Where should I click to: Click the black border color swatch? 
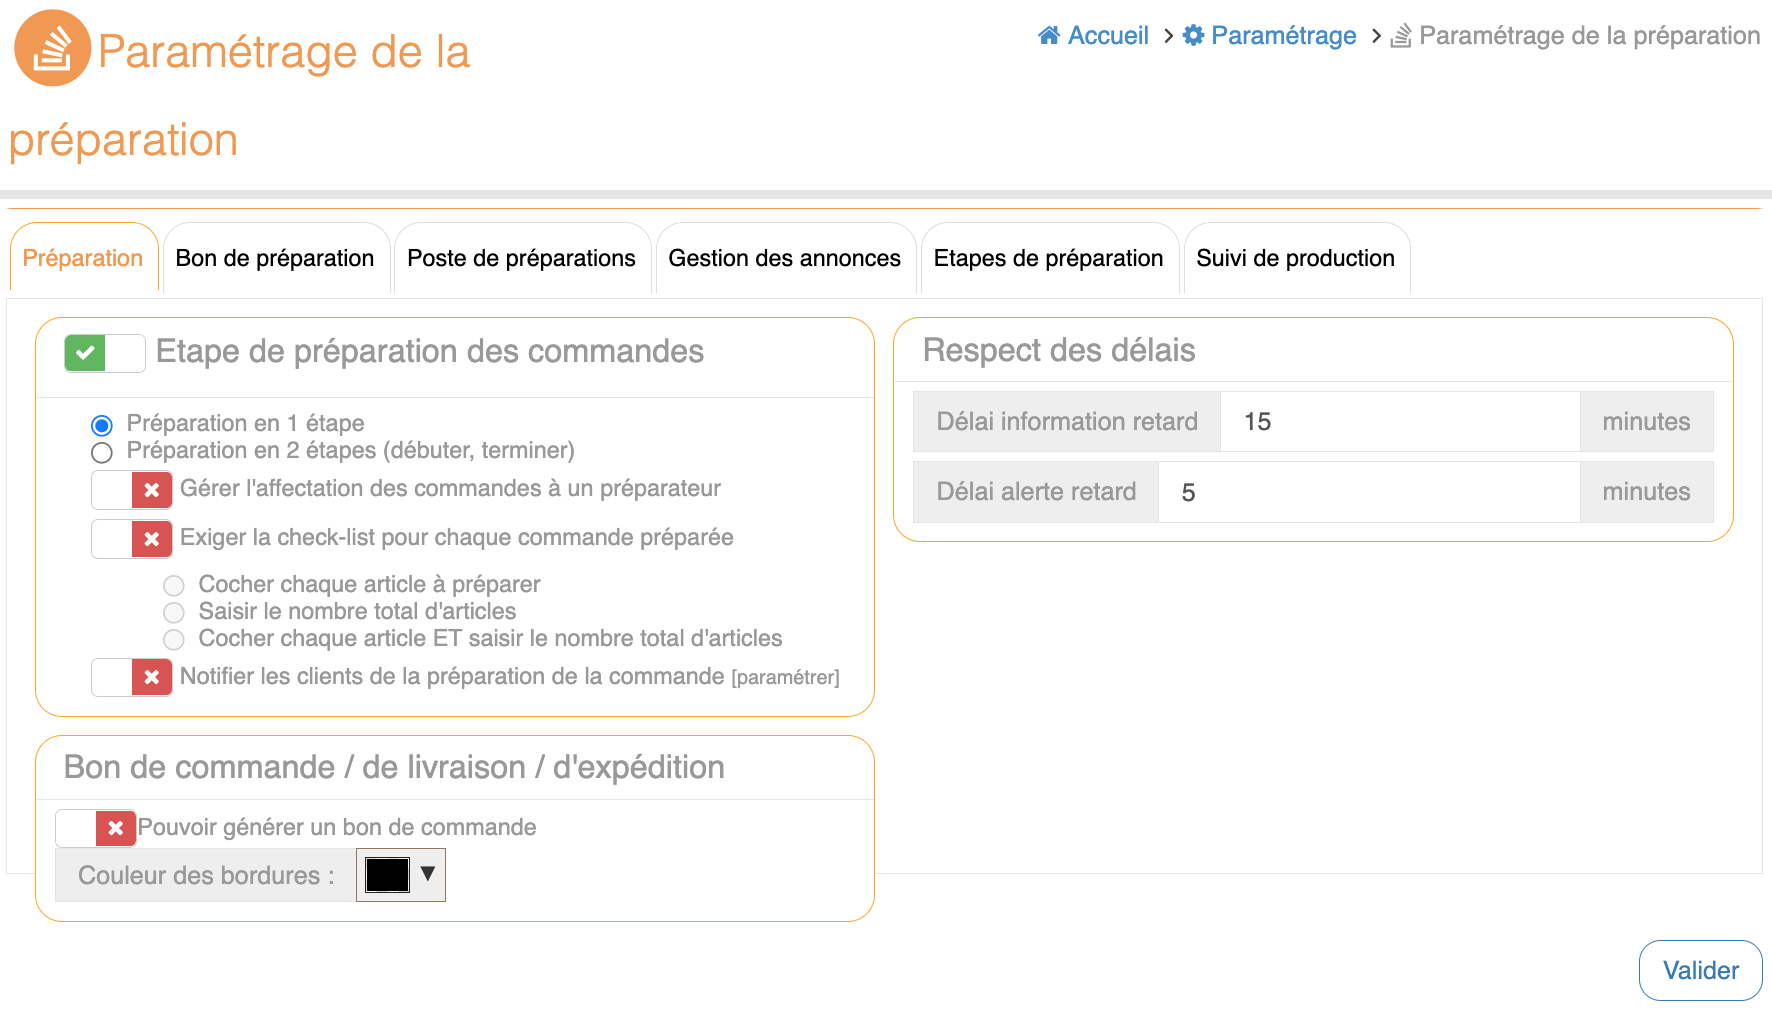pos(387,875)
